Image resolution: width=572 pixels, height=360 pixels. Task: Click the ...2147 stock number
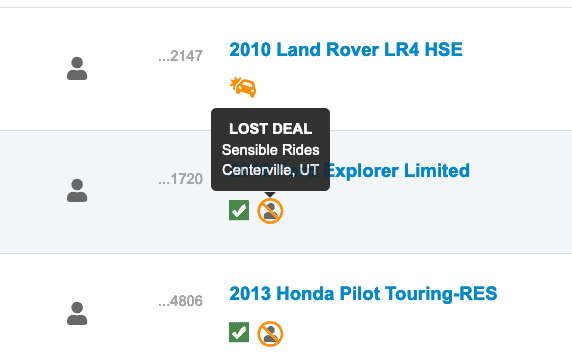click(181, 56)
